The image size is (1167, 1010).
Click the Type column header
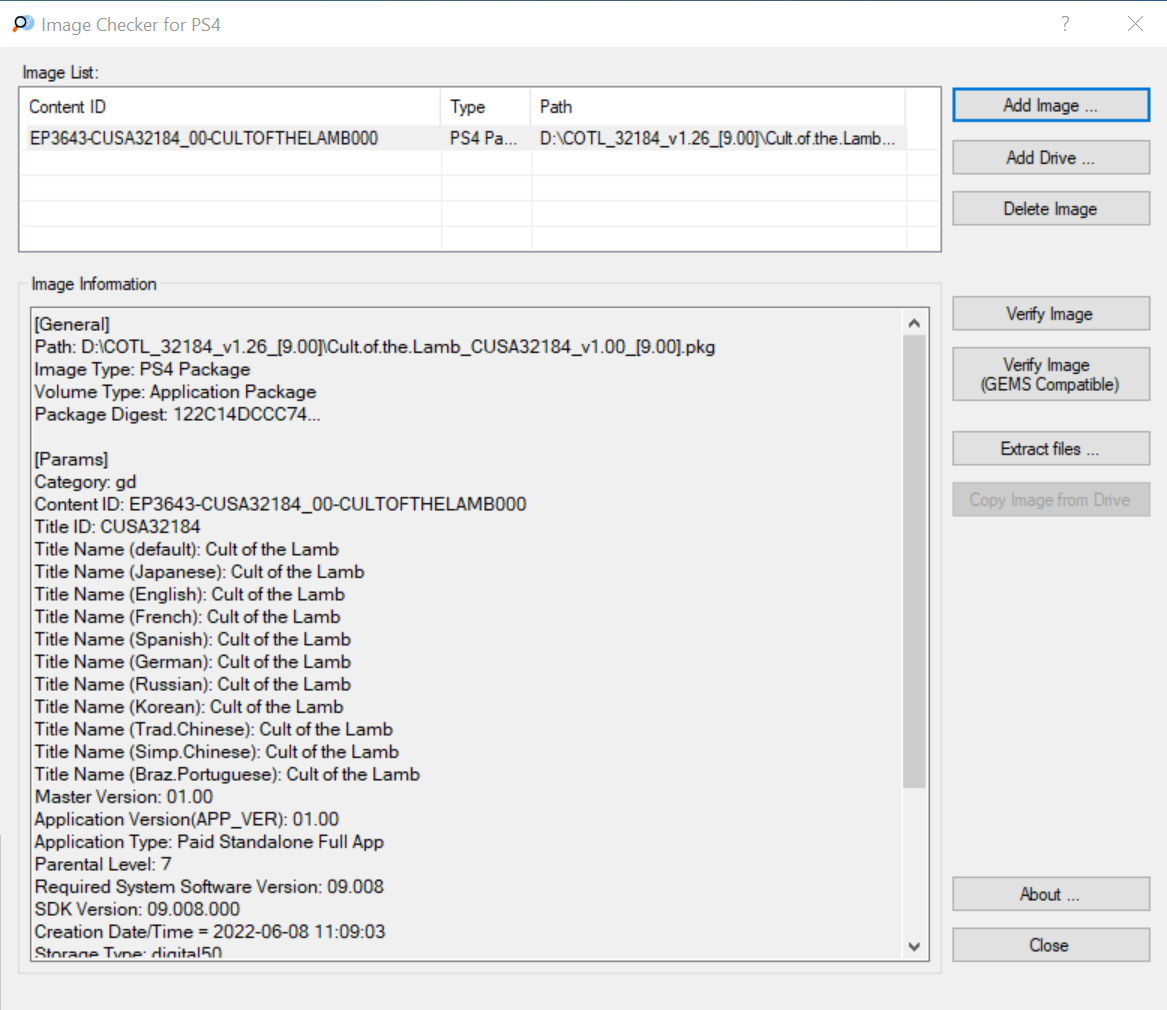[x=485, y=107]
